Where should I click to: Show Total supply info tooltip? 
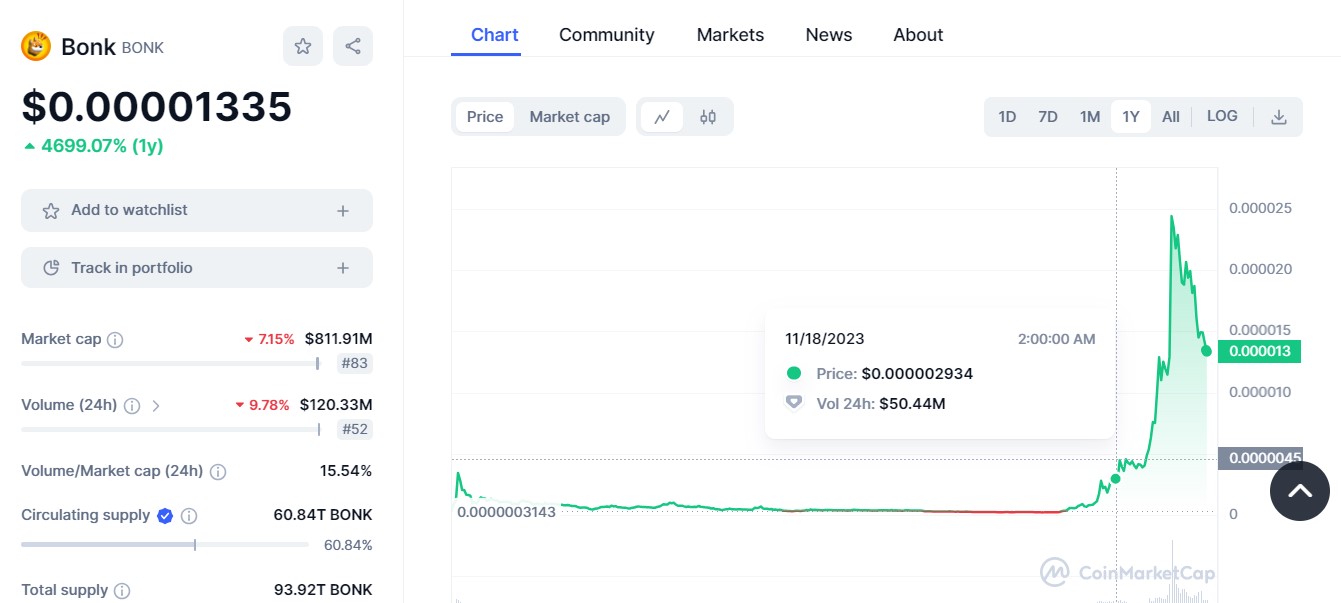tap(122, 591)
